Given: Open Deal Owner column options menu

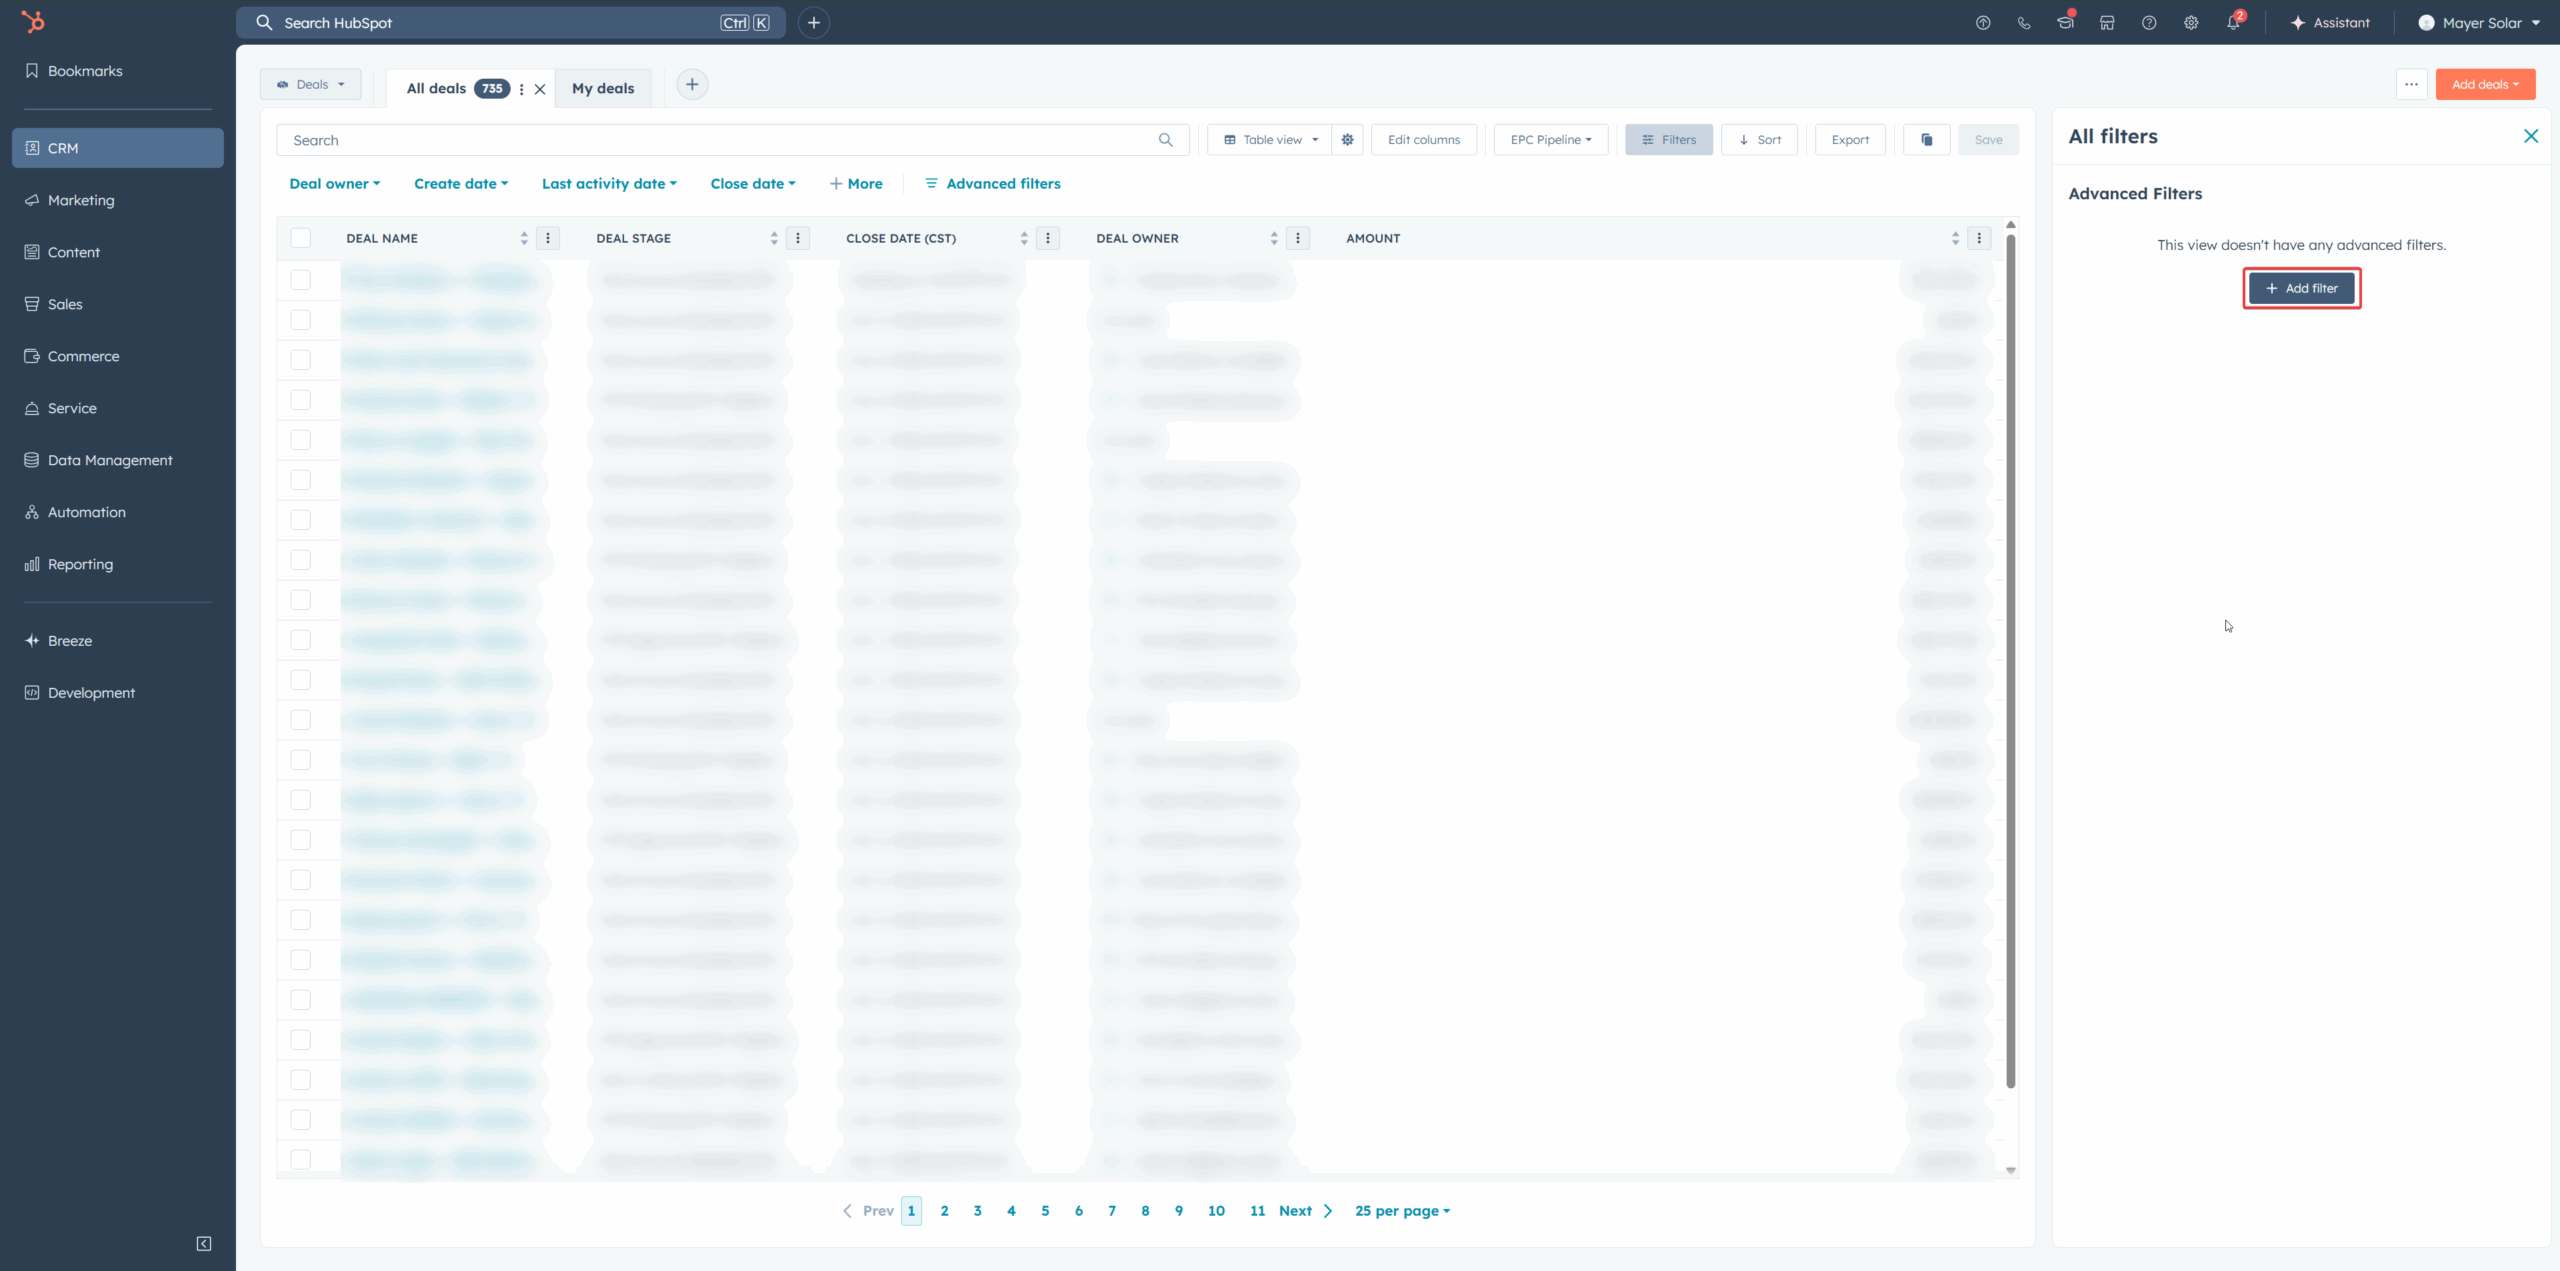Looking at the screenshot, I should click(1297, 238).
